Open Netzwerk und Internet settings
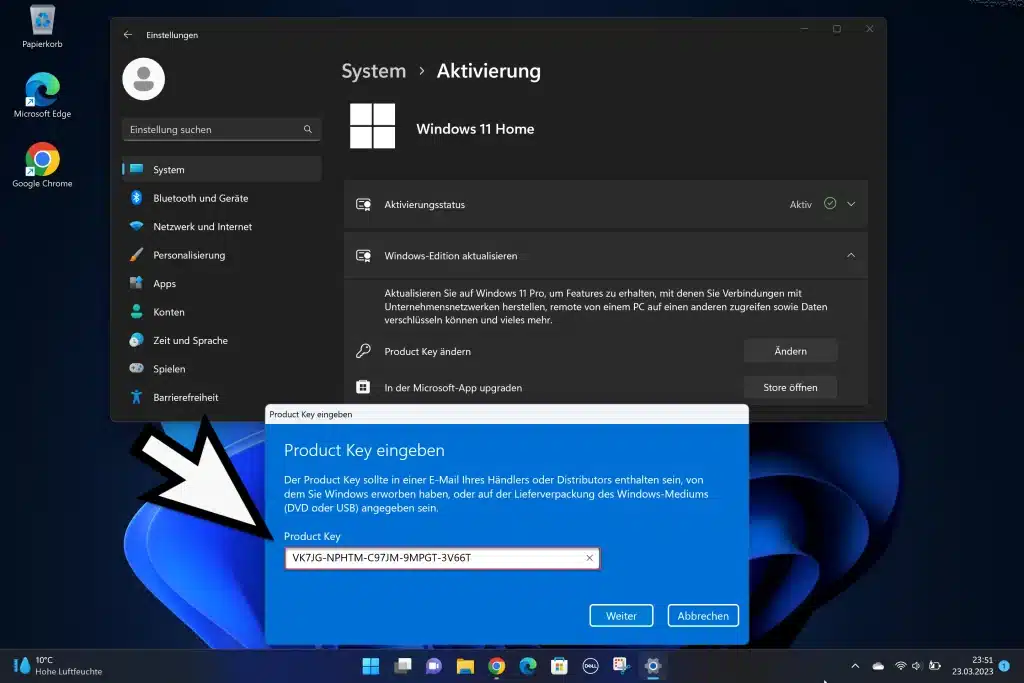This screenshot has width=1024, height=683. (x=221, y=227)
